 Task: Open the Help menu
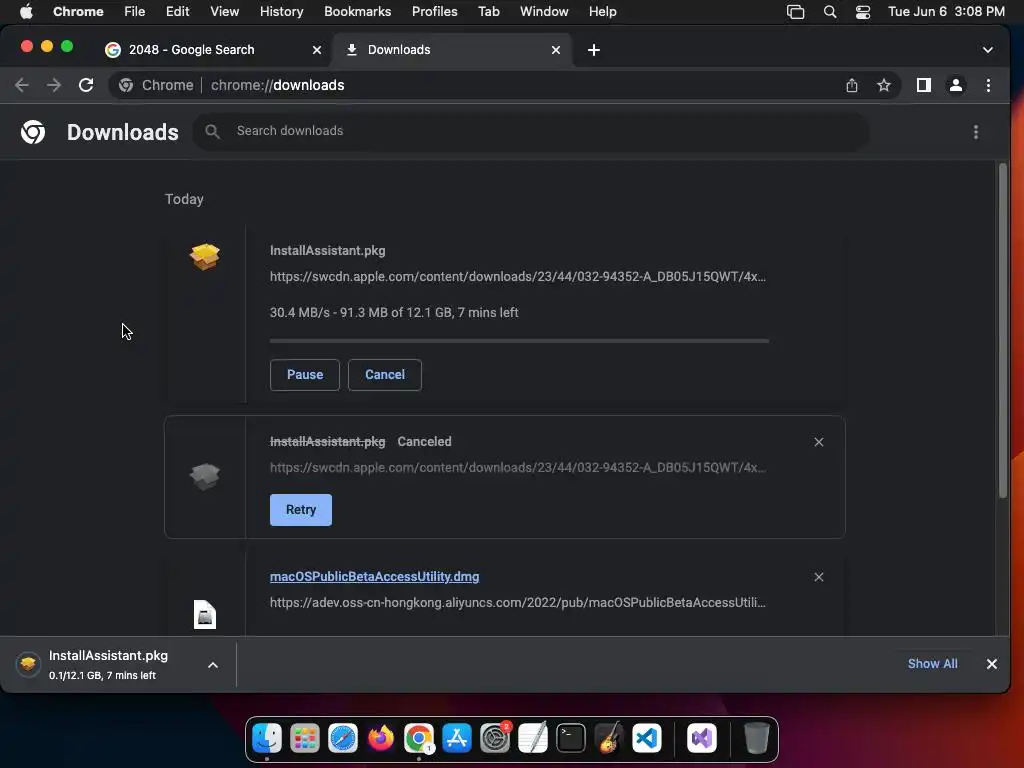(x=602, y=12)
